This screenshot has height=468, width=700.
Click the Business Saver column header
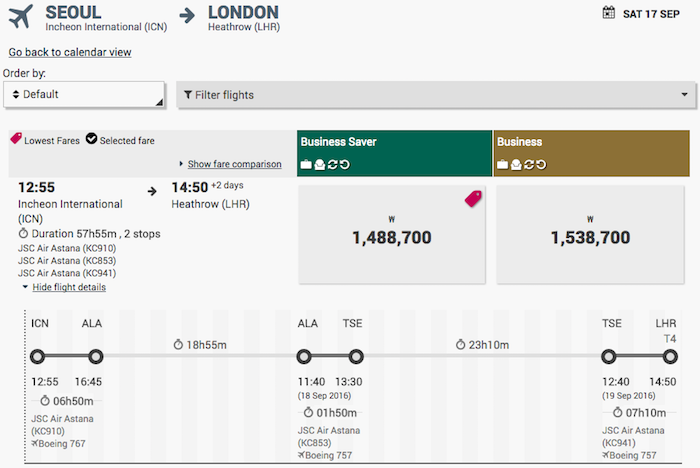tap(394, 153)
